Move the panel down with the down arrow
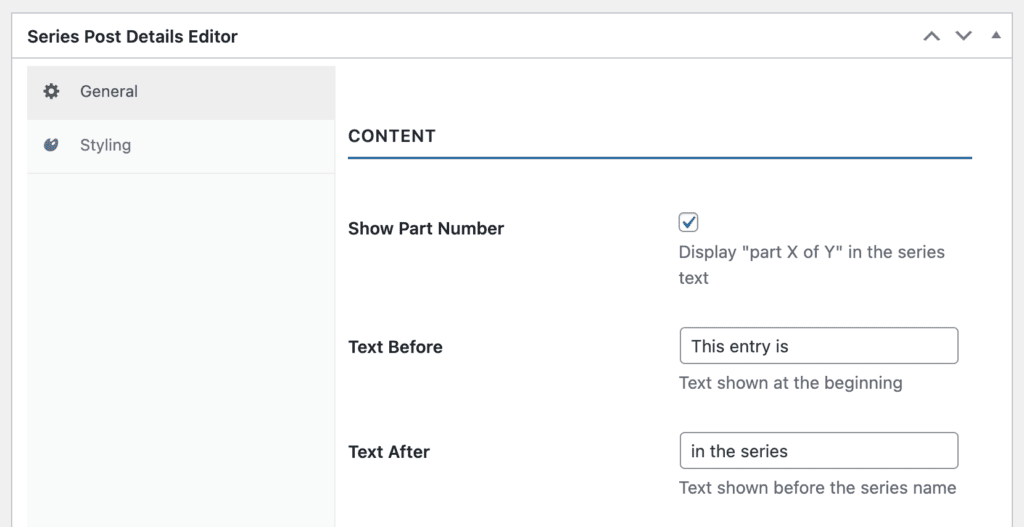 [963, 37]
